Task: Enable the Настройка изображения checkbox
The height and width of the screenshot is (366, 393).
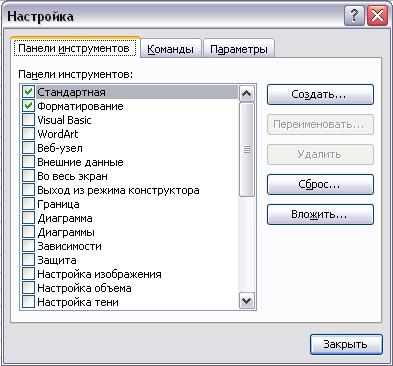Action: pos(28,274)
